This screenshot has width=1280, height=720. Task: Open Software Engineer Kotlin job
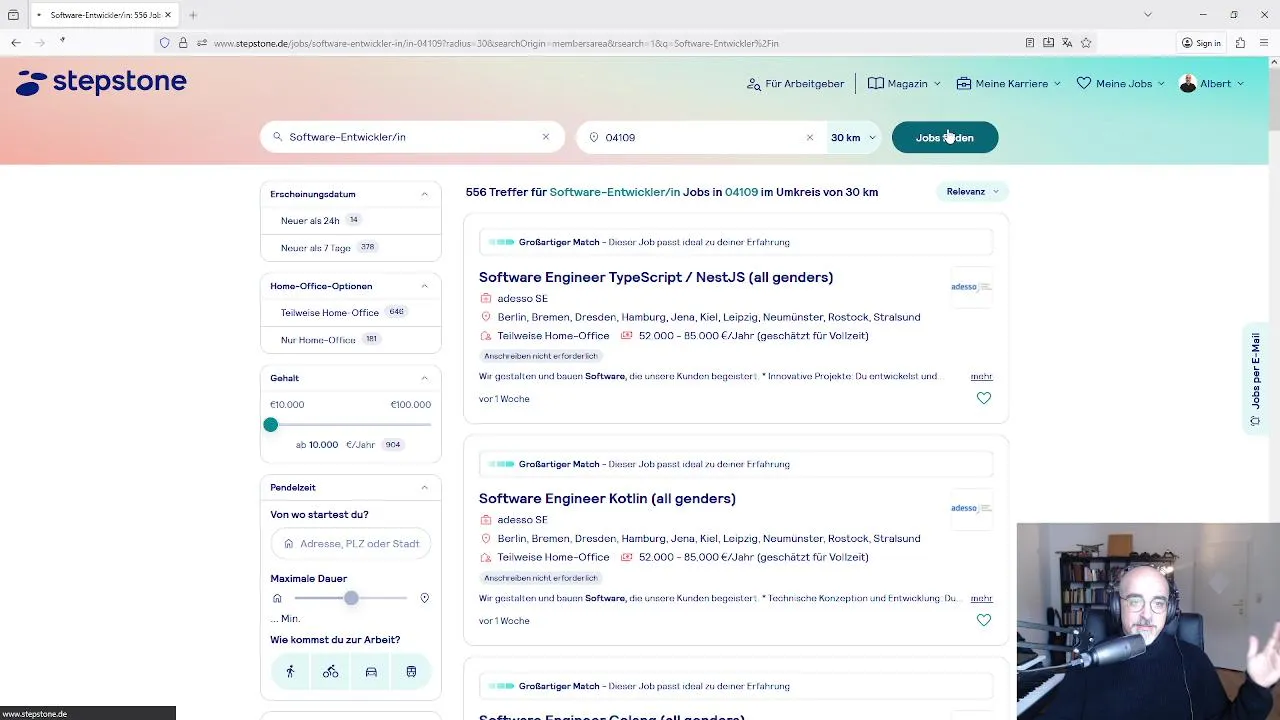pos(607,498)
